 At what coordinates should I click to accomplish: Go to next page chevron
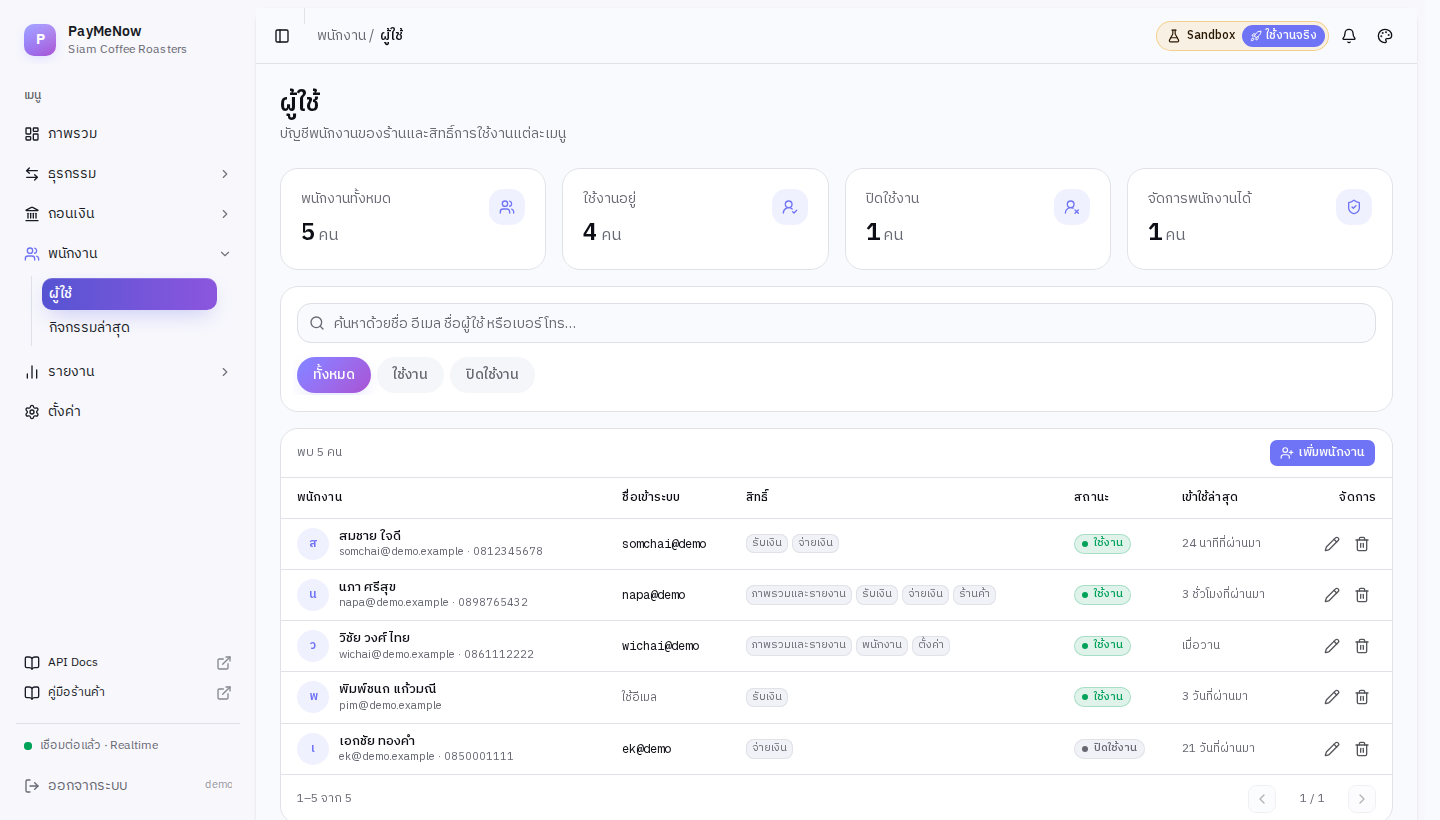[x=1362, y=799]
